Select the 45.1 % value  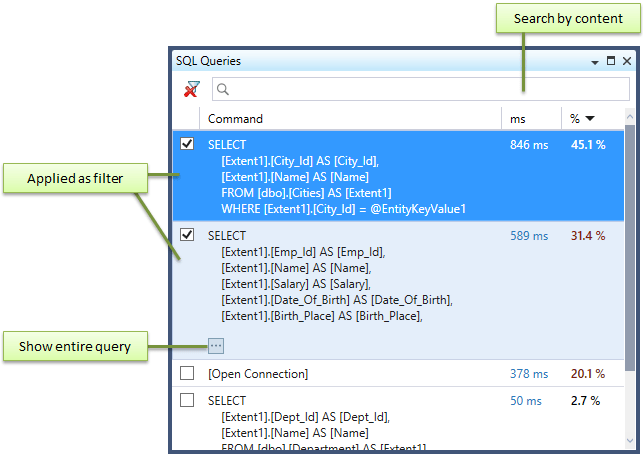pos(588,145)
